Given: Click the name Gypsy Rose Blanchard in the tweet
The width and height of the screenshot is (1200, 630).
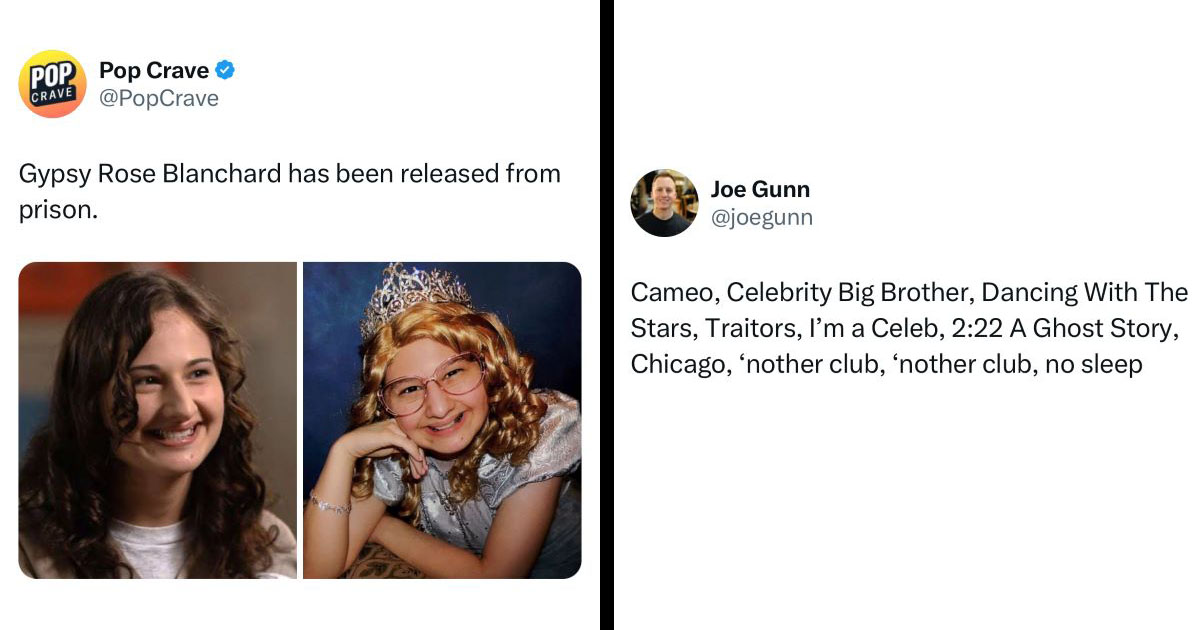Looking at the screenshot, I should pos(150,174).
